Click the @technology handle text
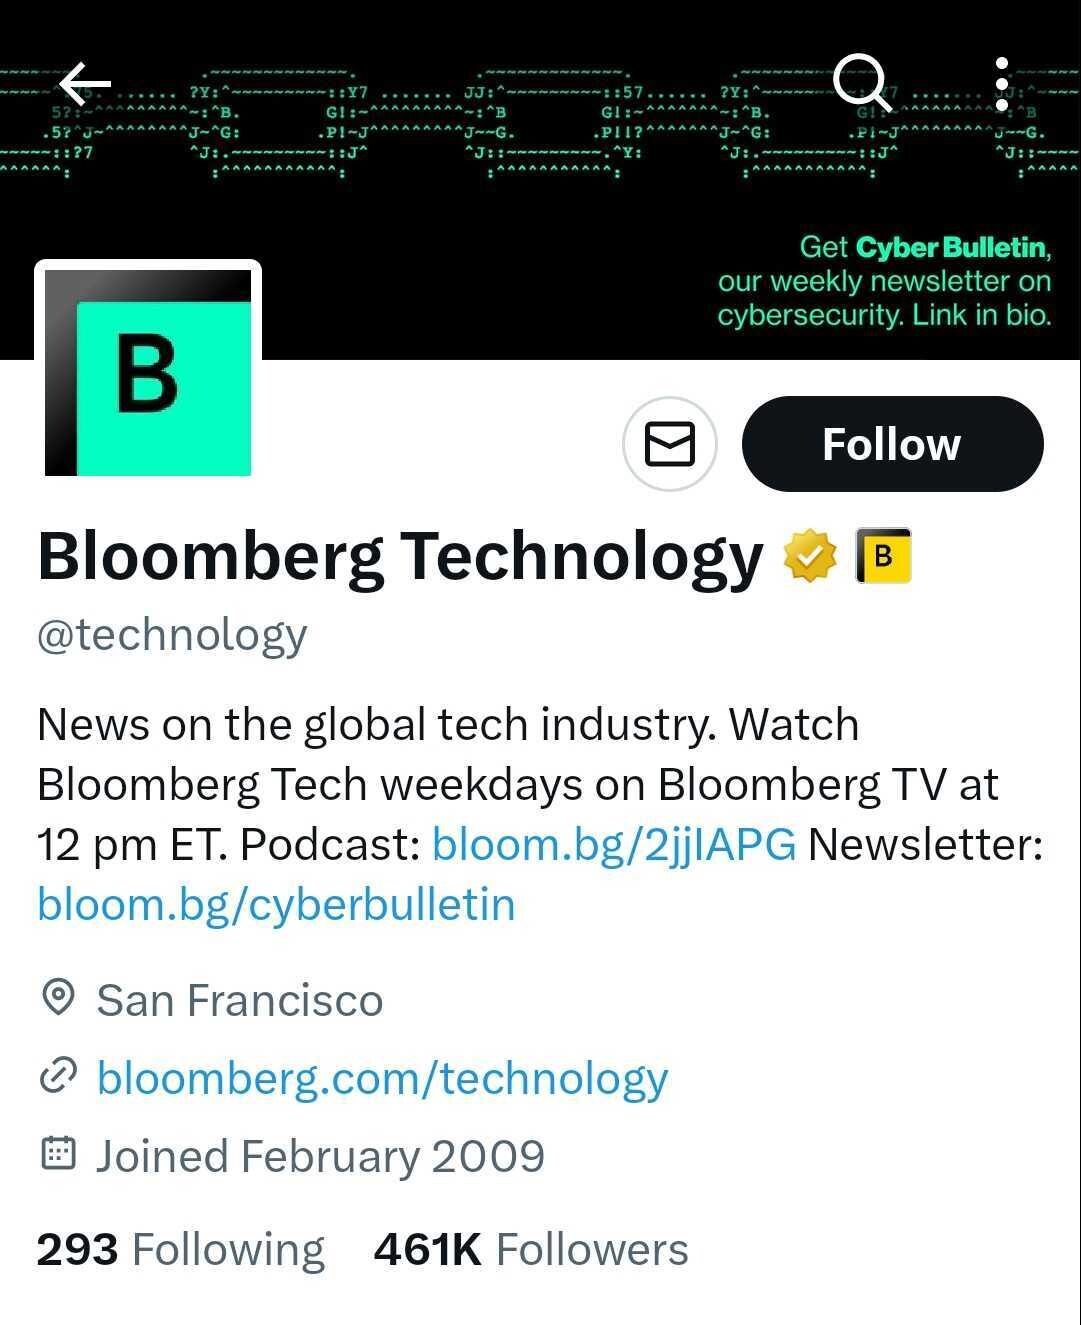1081x1325 pixels. [172, 633]
